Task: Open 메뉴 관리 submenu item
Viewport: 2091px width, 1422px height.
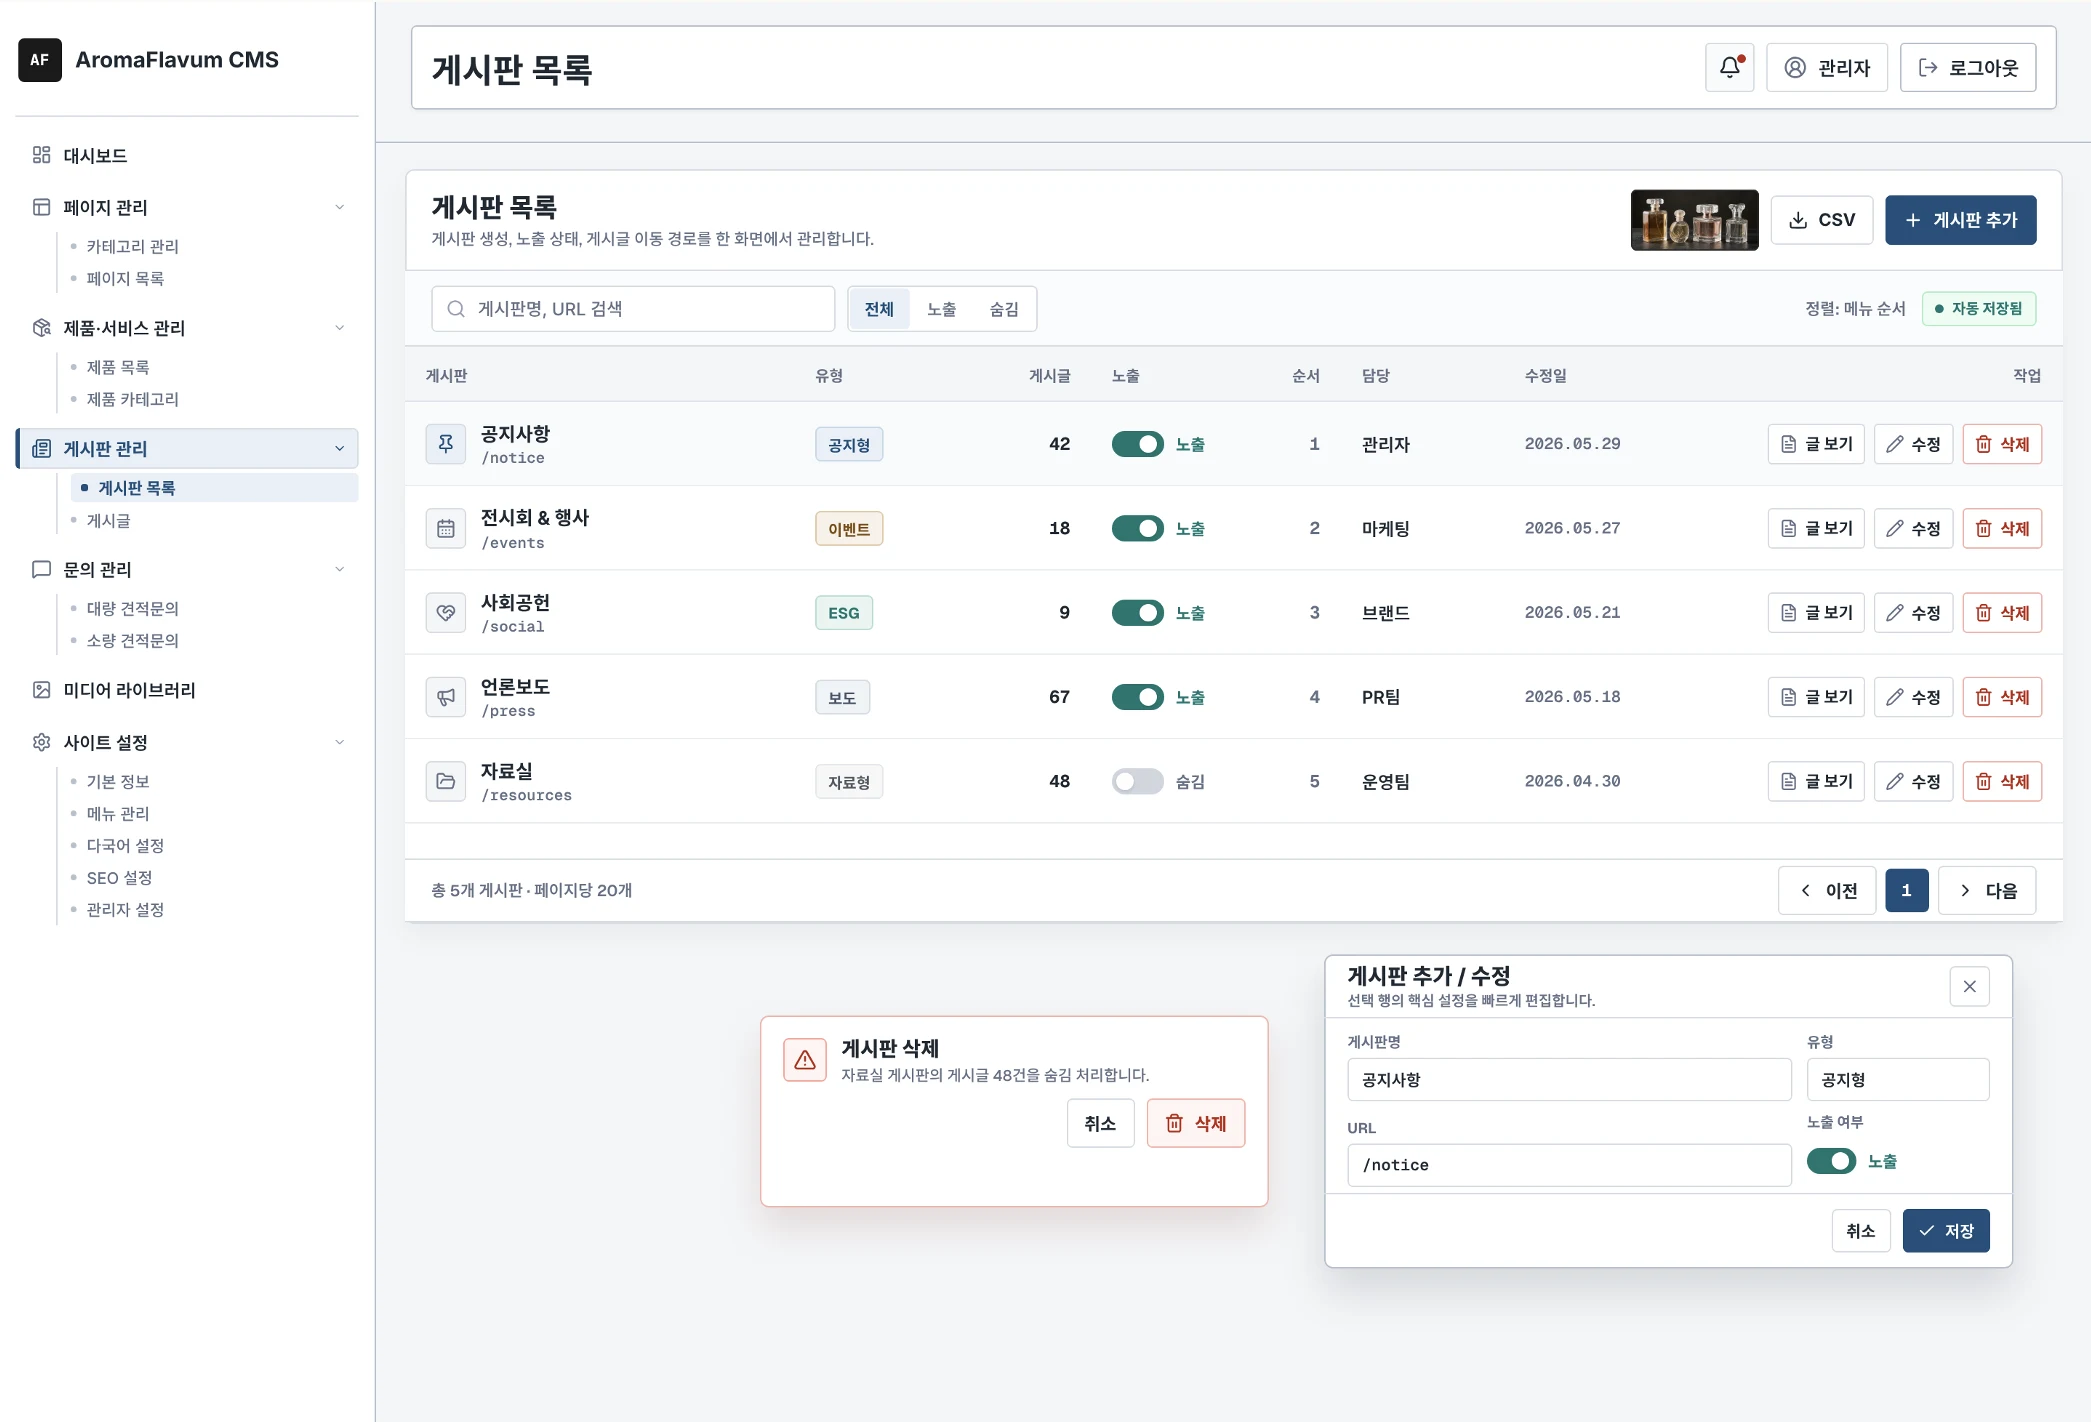Action: pyautogui.click(x=117, y=813)
